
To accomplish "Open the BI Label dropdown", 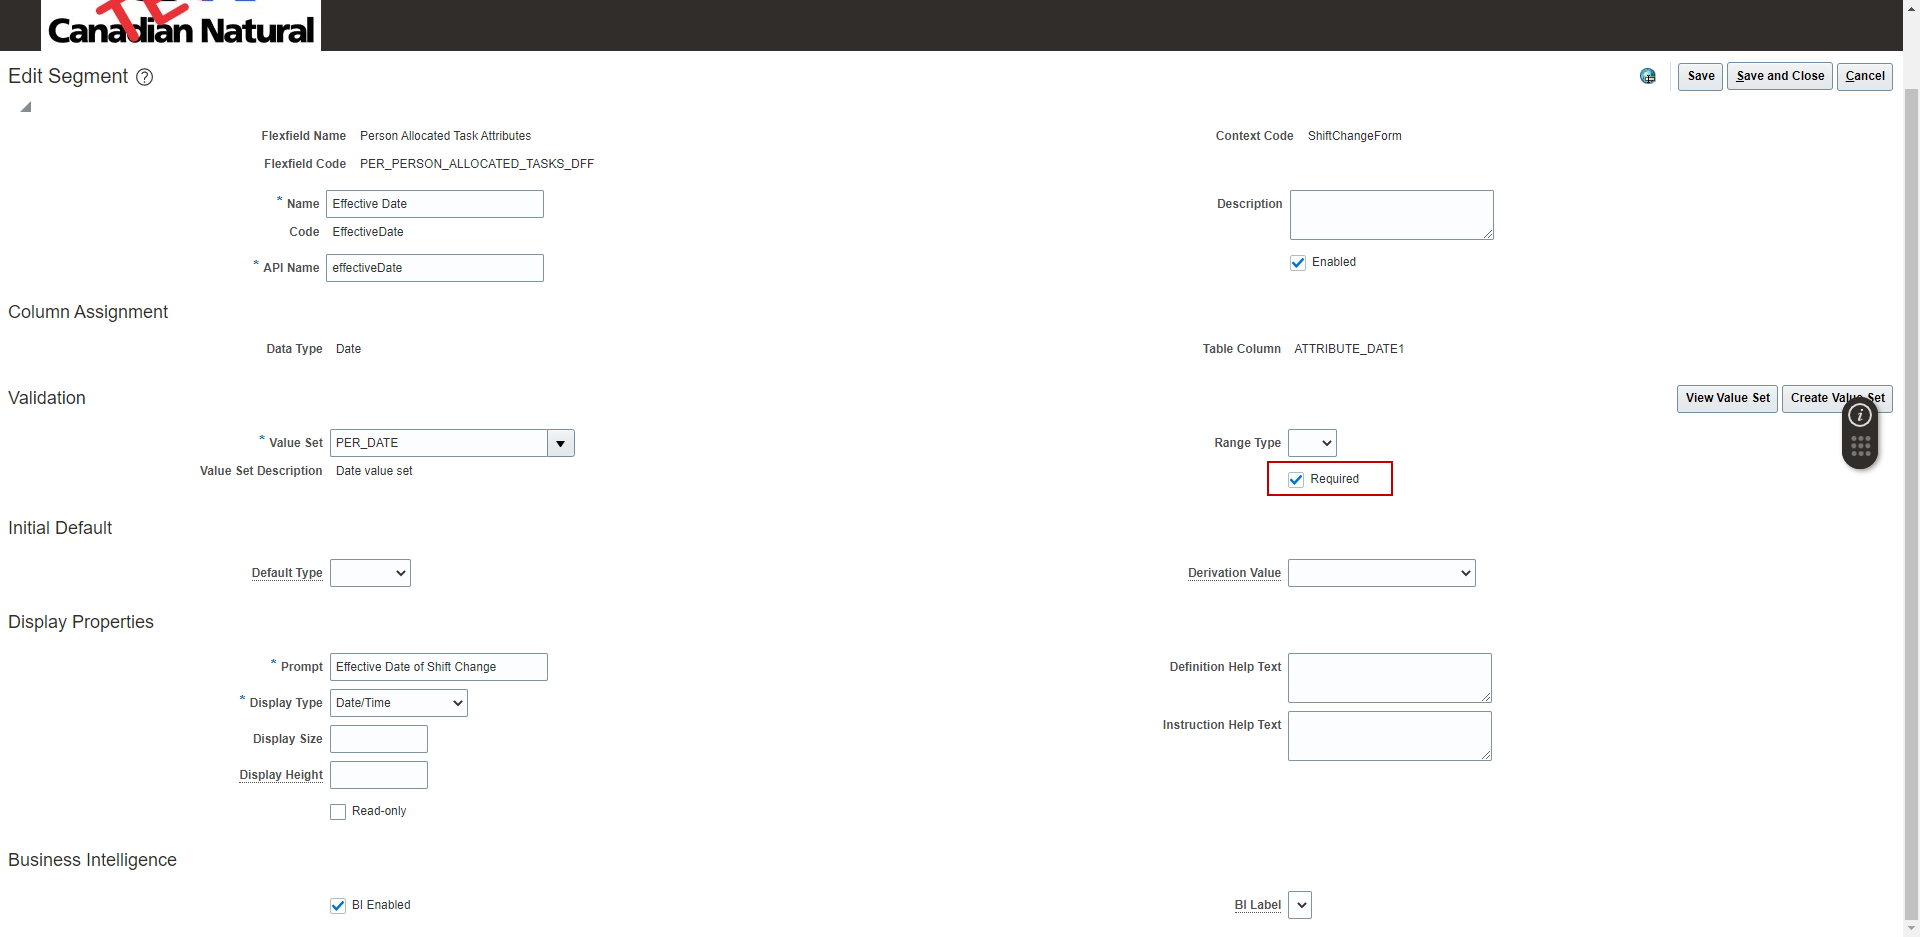I will click(x=1299, y=904).
